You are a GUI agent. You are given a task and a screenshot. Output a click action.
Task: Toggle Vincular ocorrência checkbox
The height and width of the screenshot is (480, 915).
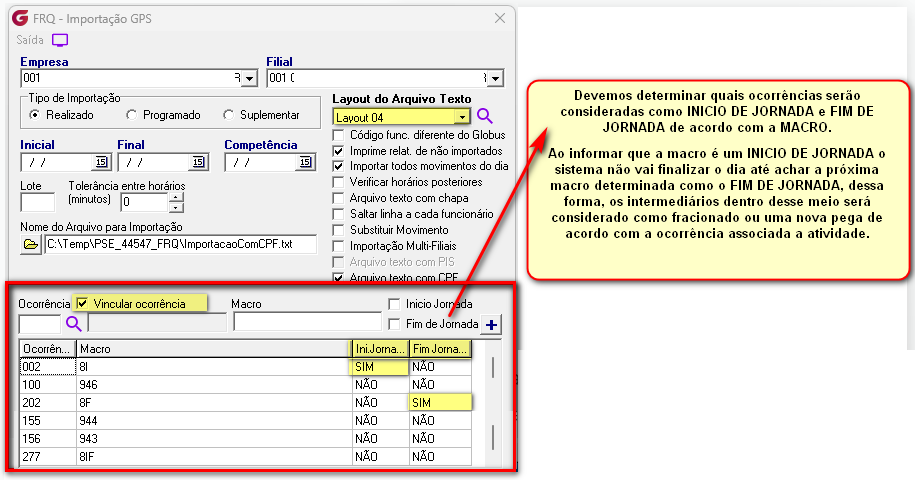(x=82, y=303)
